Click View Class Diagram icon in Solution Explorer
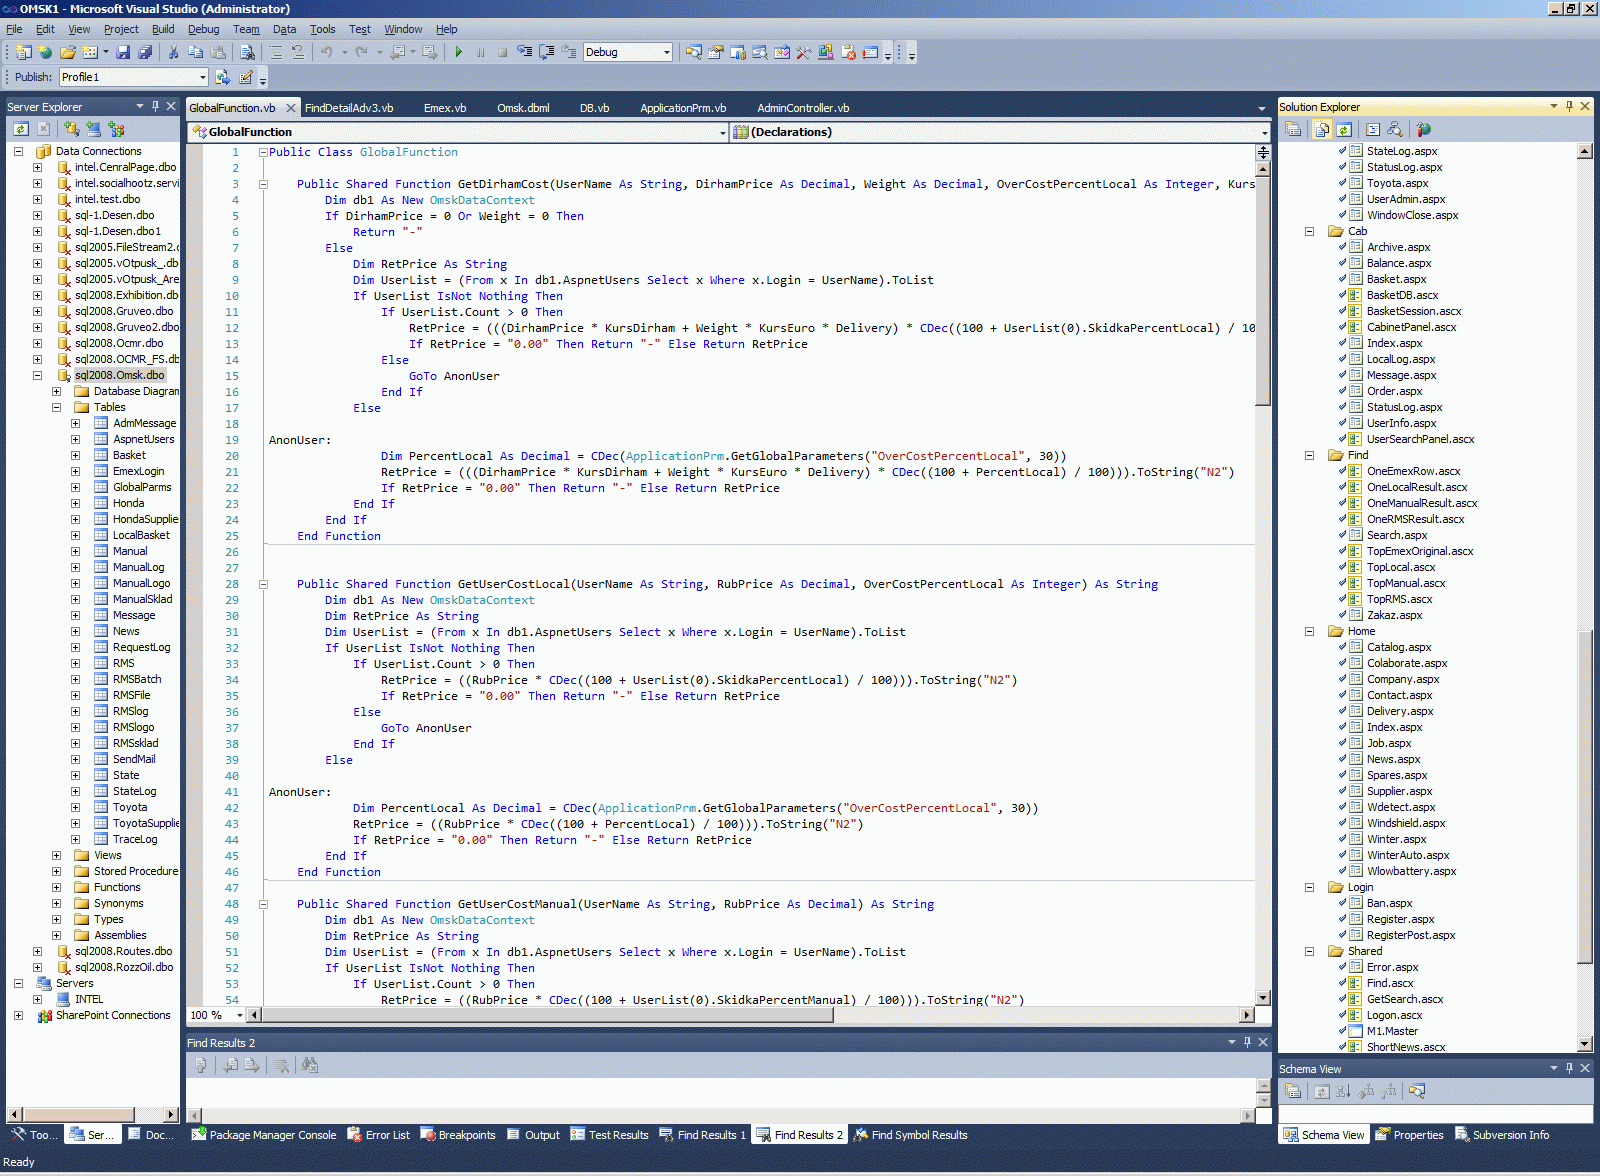Image resolution: width=1600 pixels, height=1176 pixels. (1394, 129)
